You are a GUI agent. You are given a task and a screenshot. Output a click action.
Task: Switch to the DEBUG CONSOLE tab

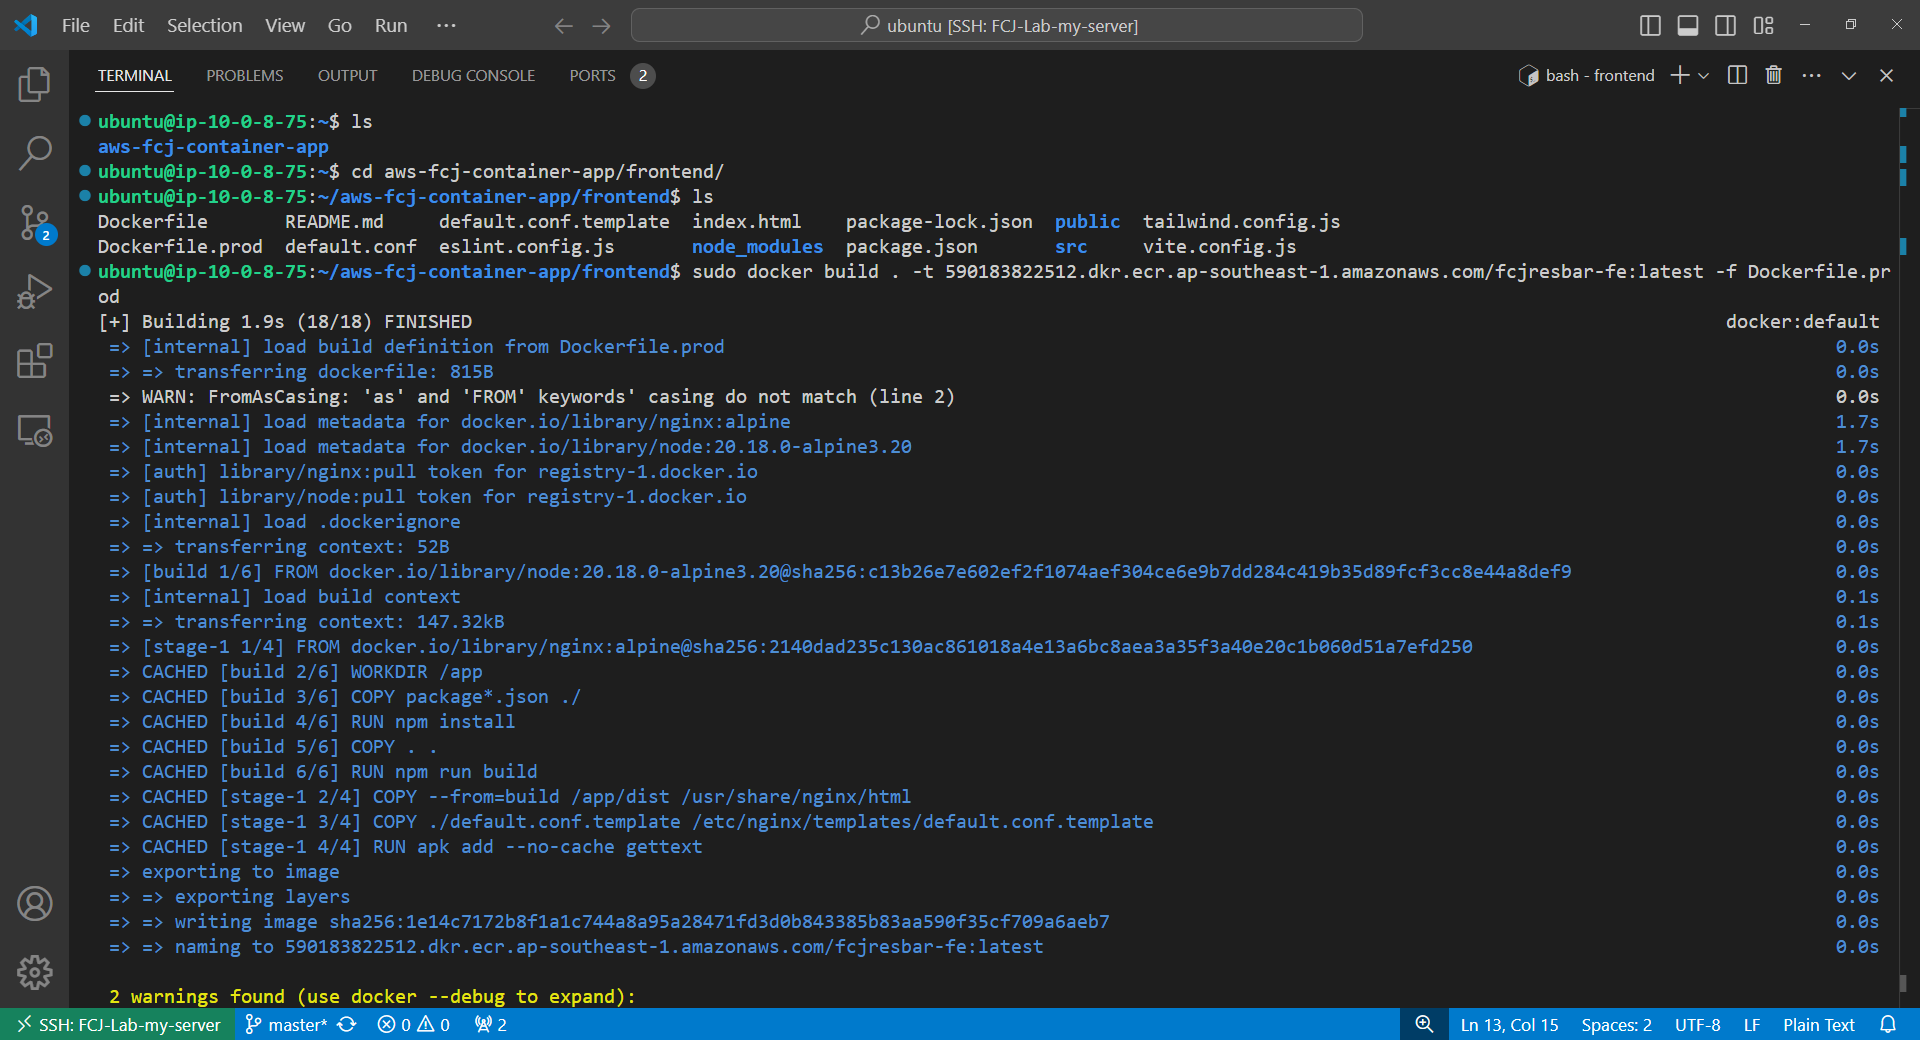pos(473,75)
